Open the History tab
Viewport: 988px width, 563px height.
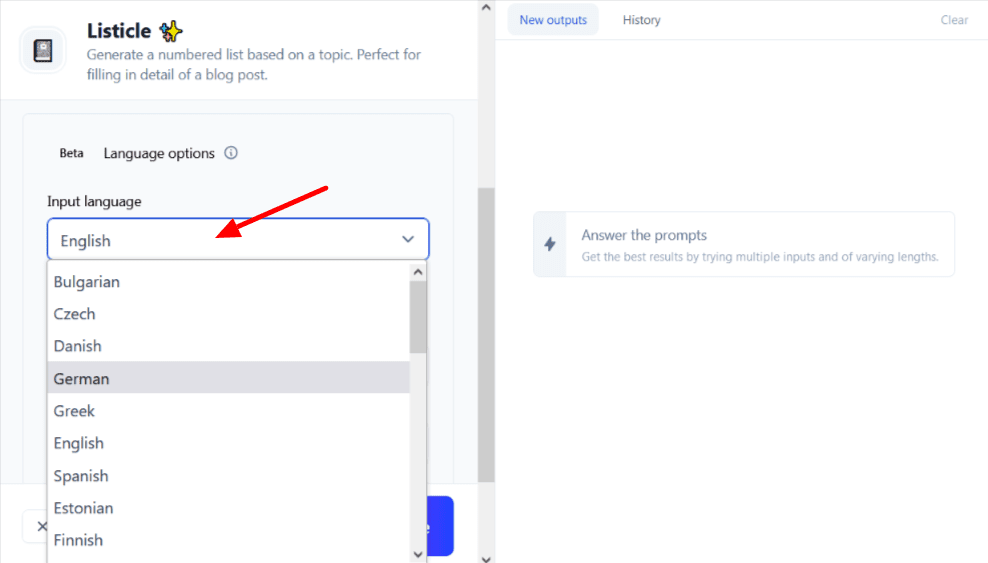(641, 20)
